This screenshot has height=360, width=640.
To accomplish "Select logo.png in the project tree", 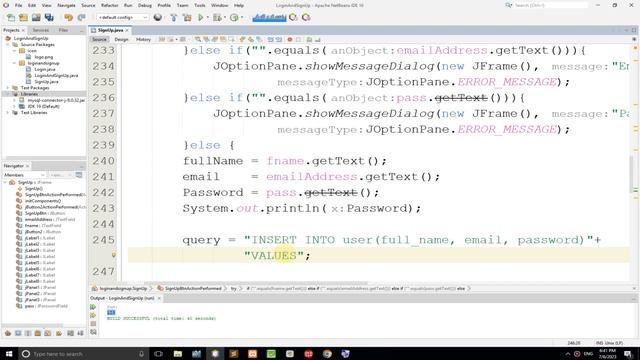I will (43, 57).
